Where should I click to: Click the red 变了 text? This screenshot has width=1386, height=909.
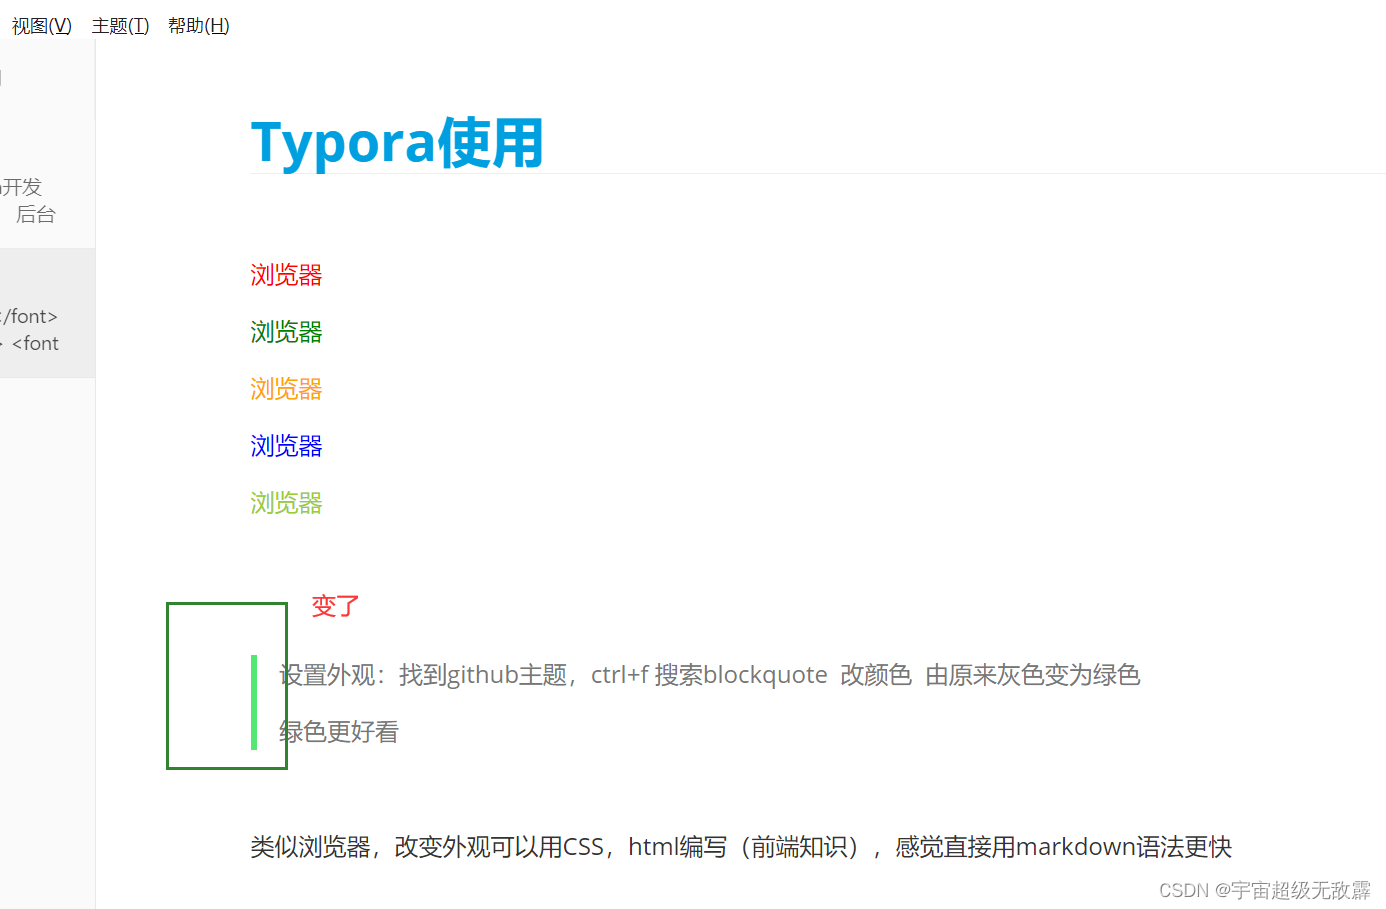[334, 606]
